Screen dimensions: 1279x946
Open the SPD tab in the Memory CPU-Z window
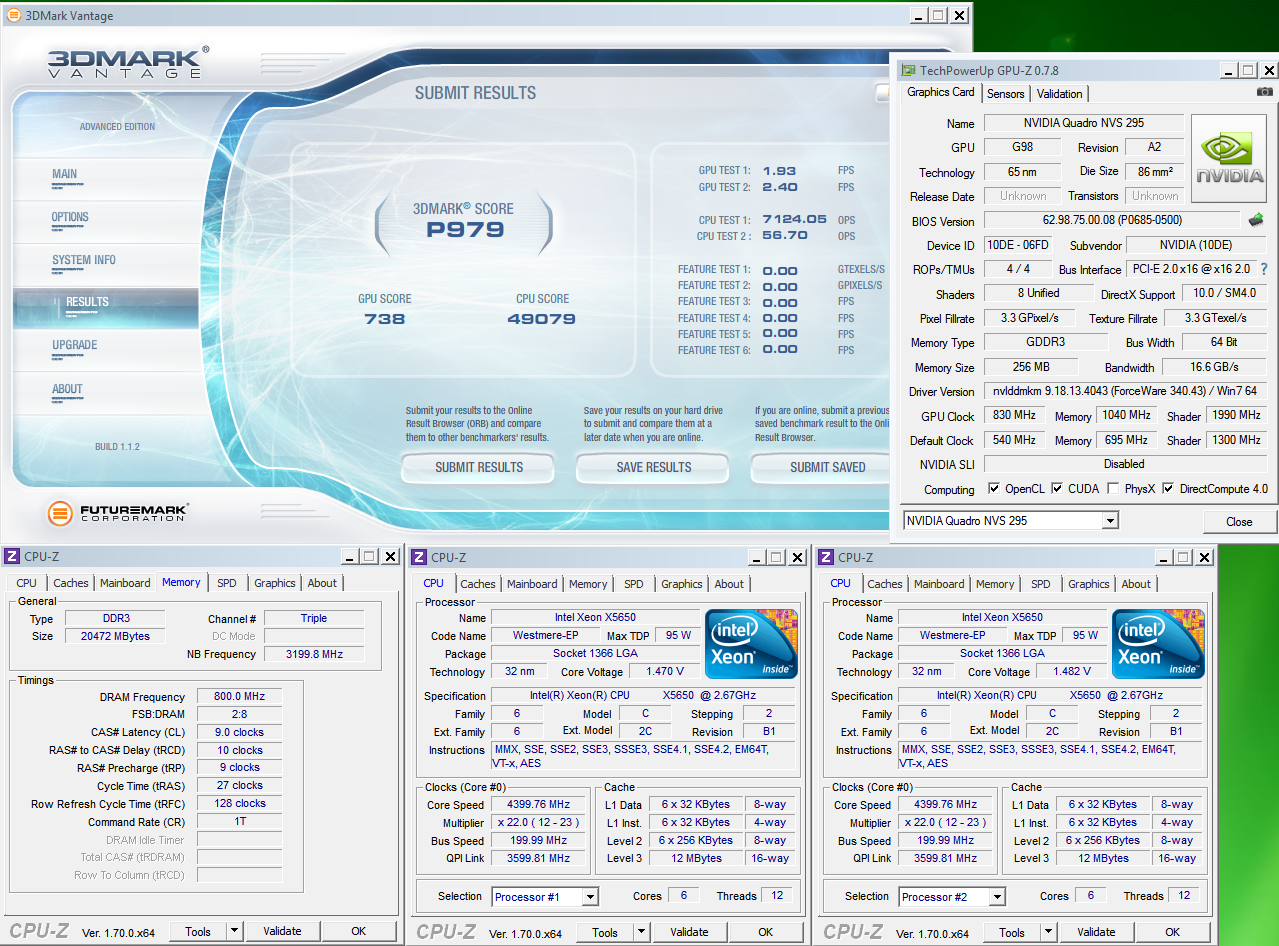coord(227,583)
